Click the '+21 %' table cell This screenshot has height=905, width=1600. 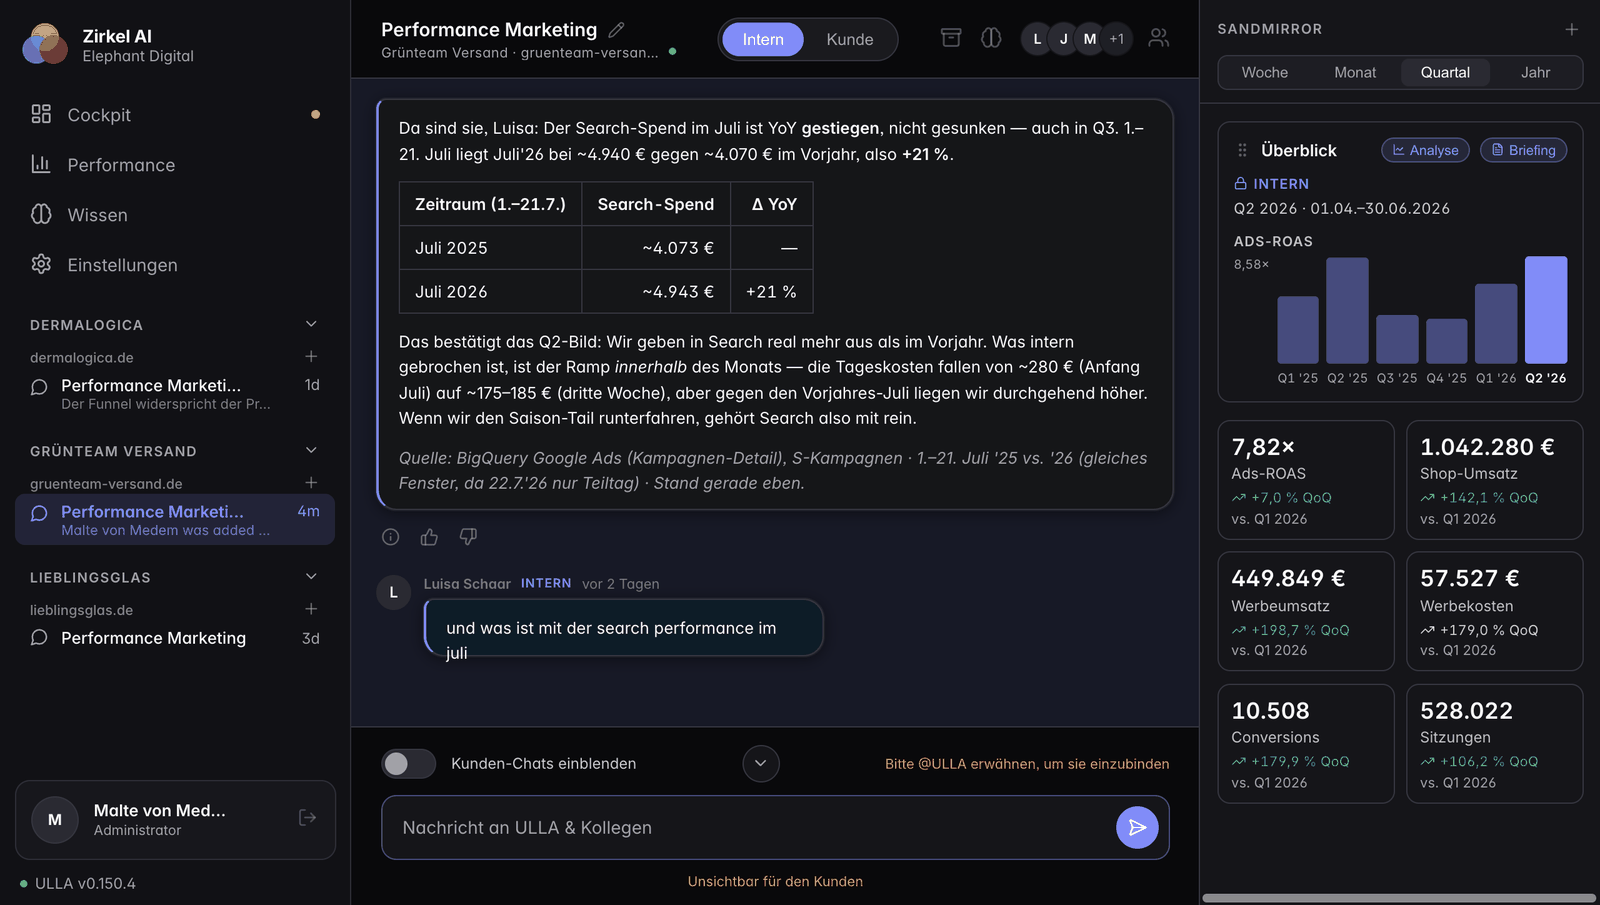pyautogui.click(x=771, y=291)
